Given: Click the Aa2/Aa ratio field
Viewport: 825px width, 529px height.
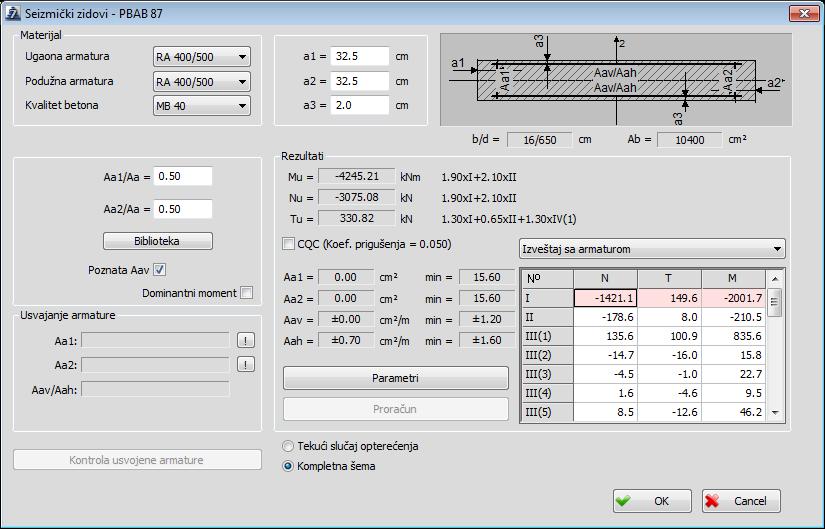Looking at the screenshot, I should click(x=183, y=209).
